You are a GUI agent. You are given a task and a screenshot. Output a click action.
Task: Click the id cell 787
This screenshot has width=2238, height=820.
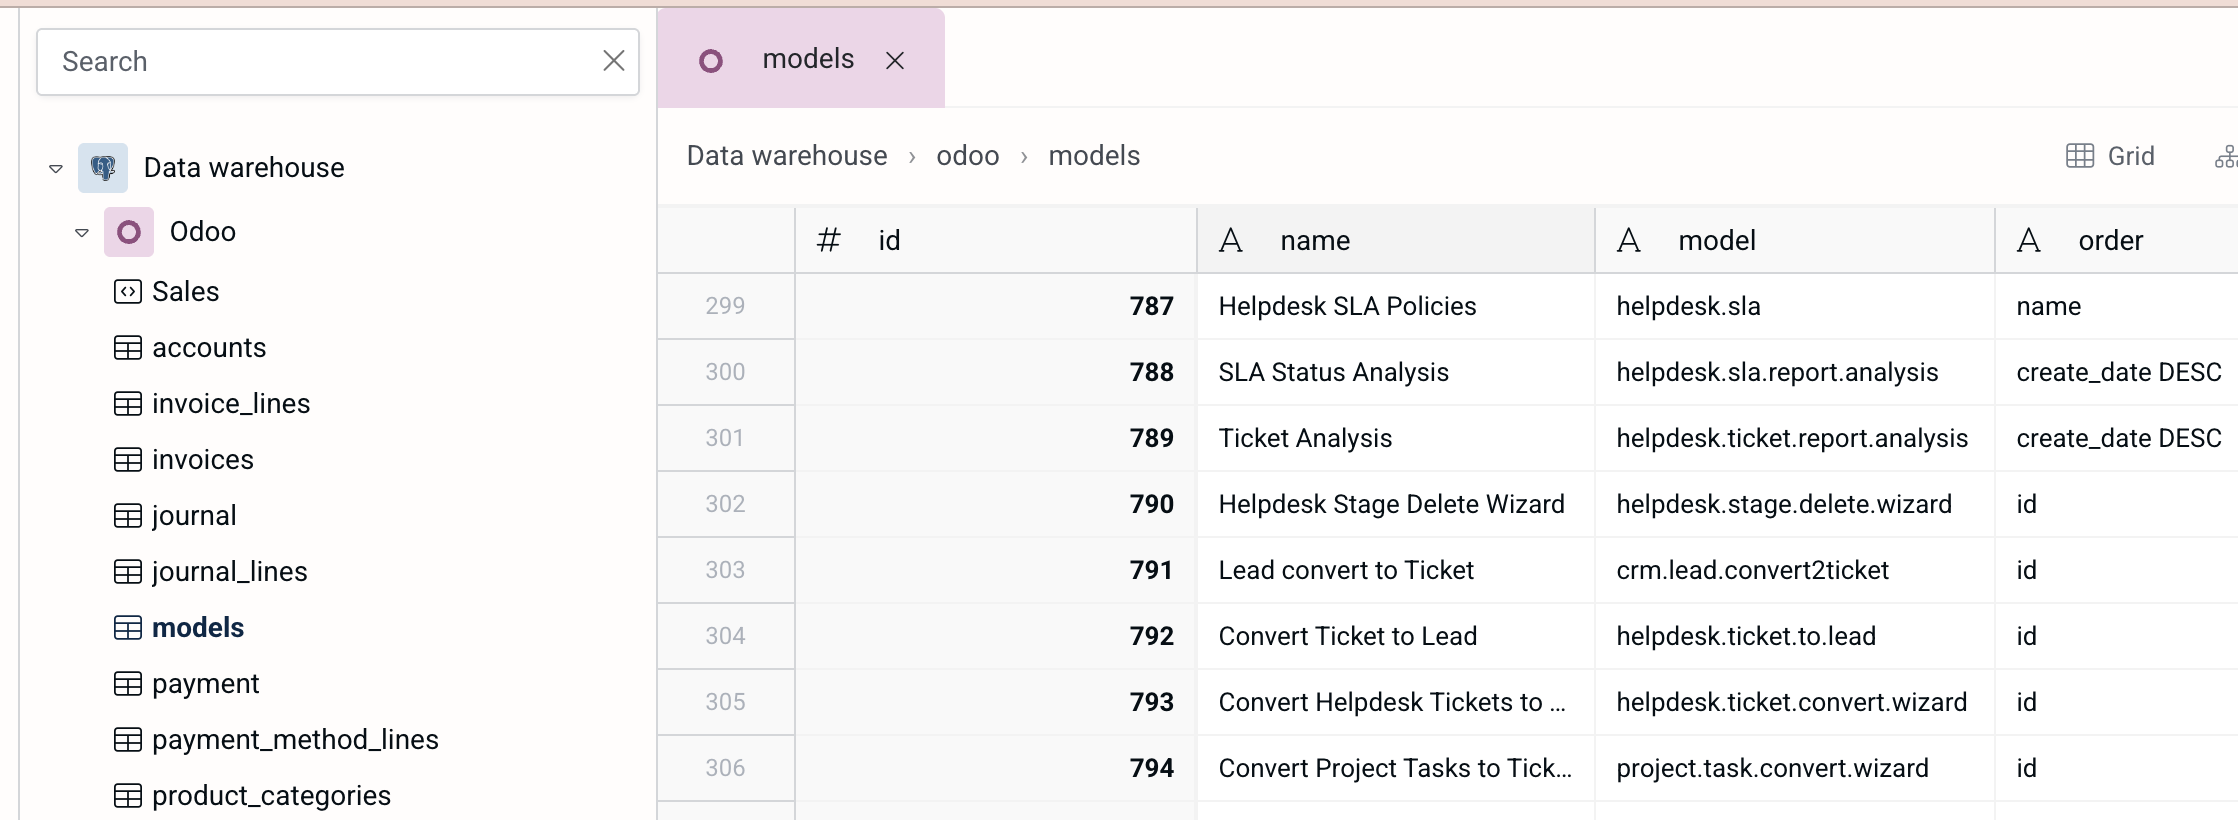point(996,306)
